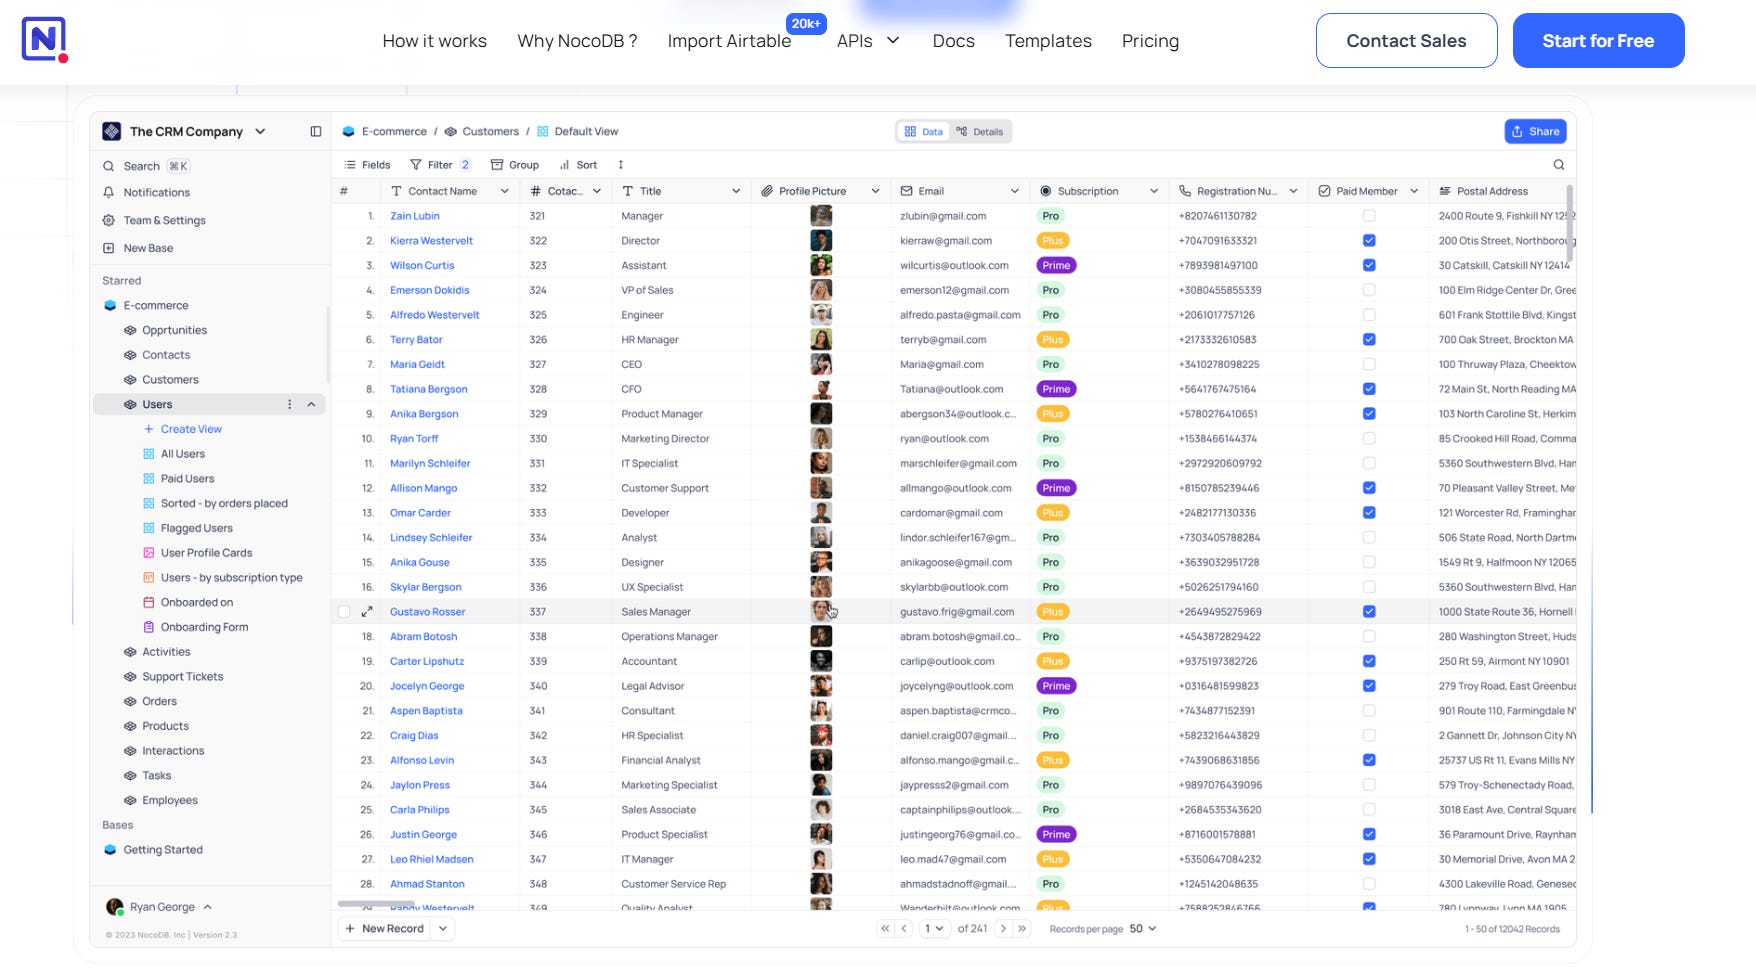Switch to the Details tab
Viewport: 1756px width, 968px height.
click(x=980, y=132)
